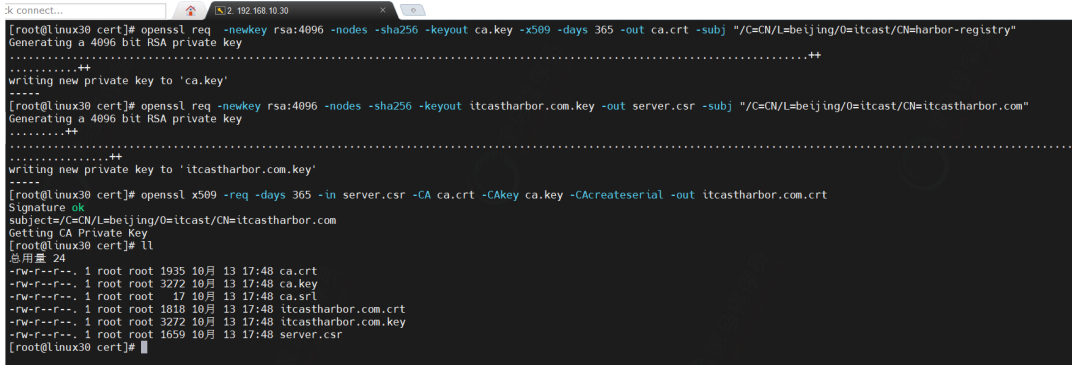Click the file size 17 of ca.srl
The height and width of the screenshot is (365, 1072).
point(178,297)
